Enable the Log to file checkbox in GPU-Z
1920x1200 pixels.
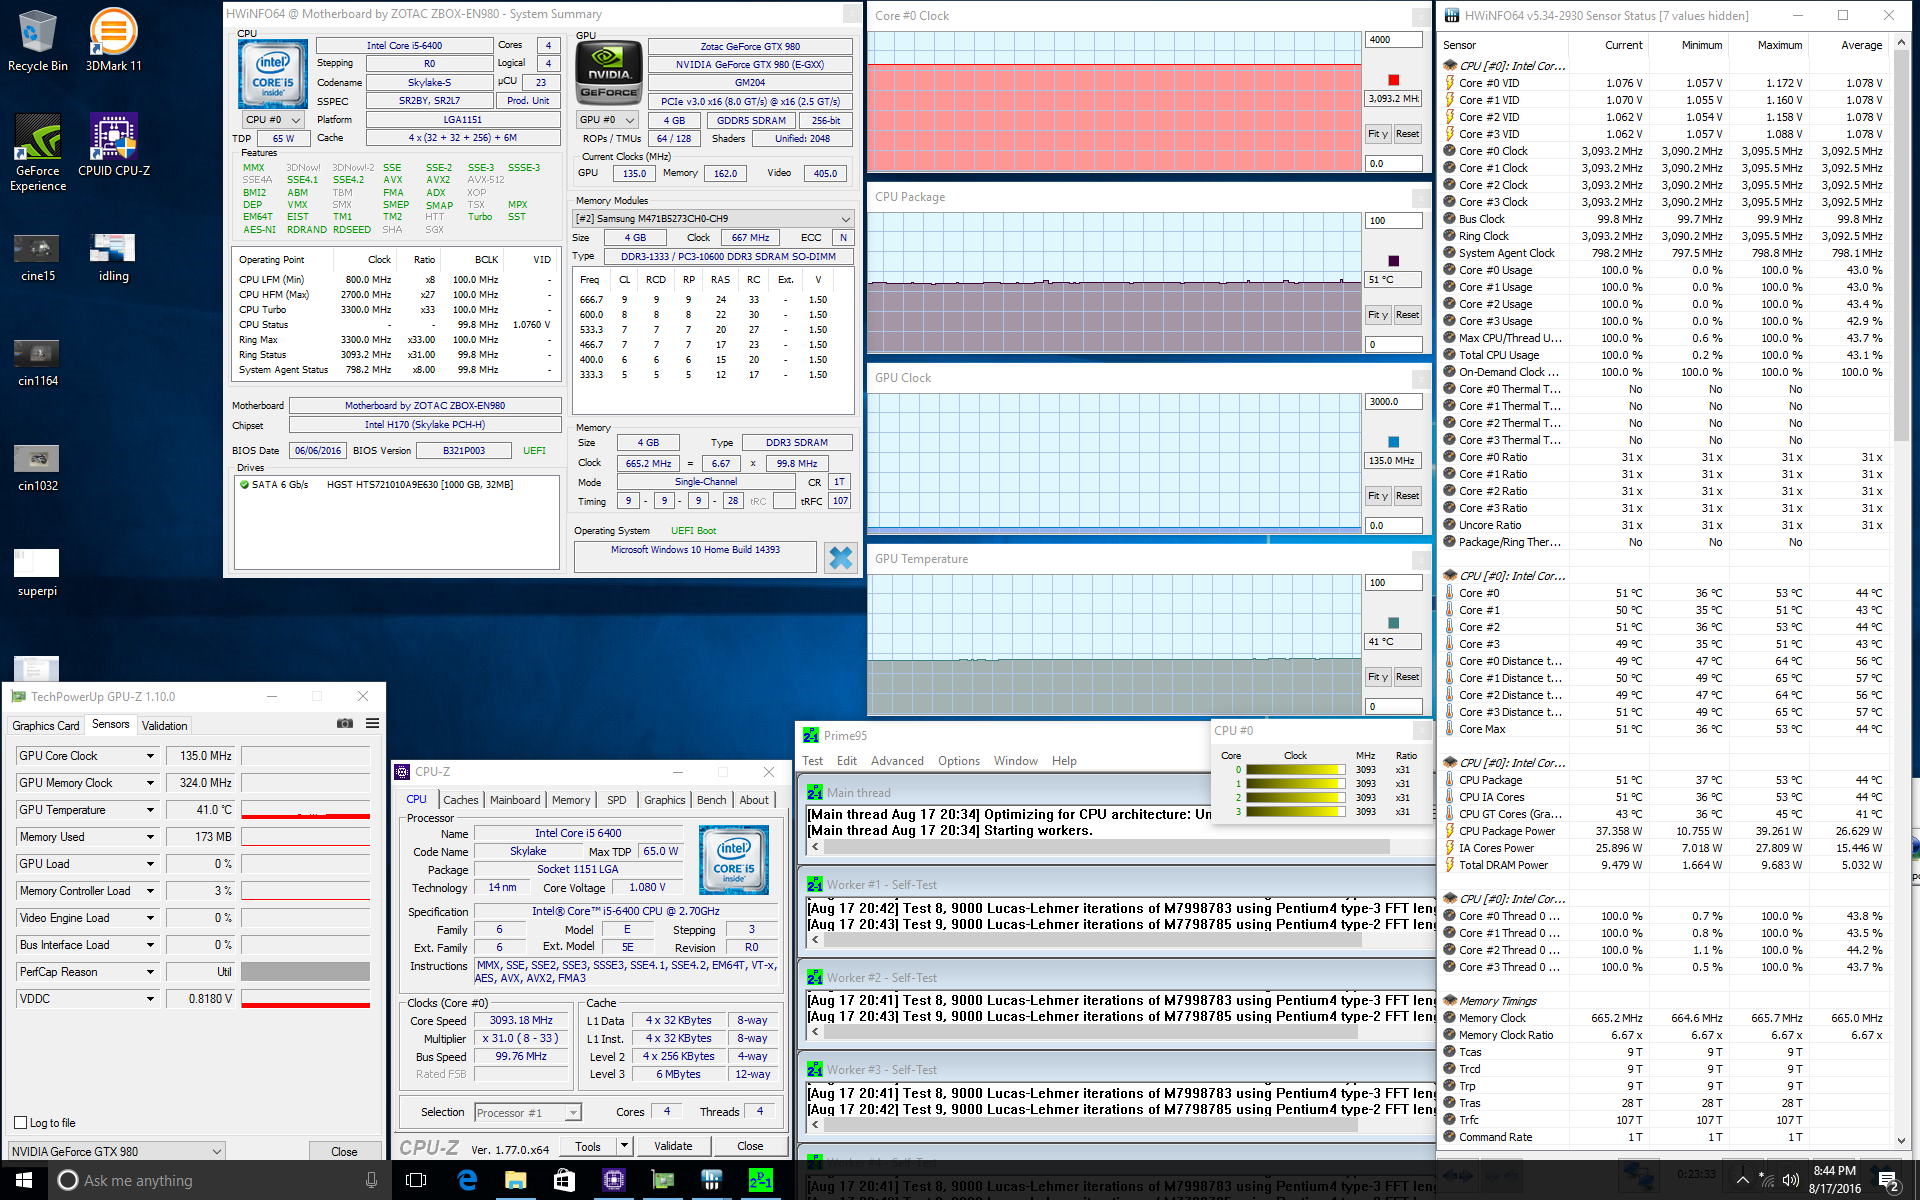[21, 1123]
